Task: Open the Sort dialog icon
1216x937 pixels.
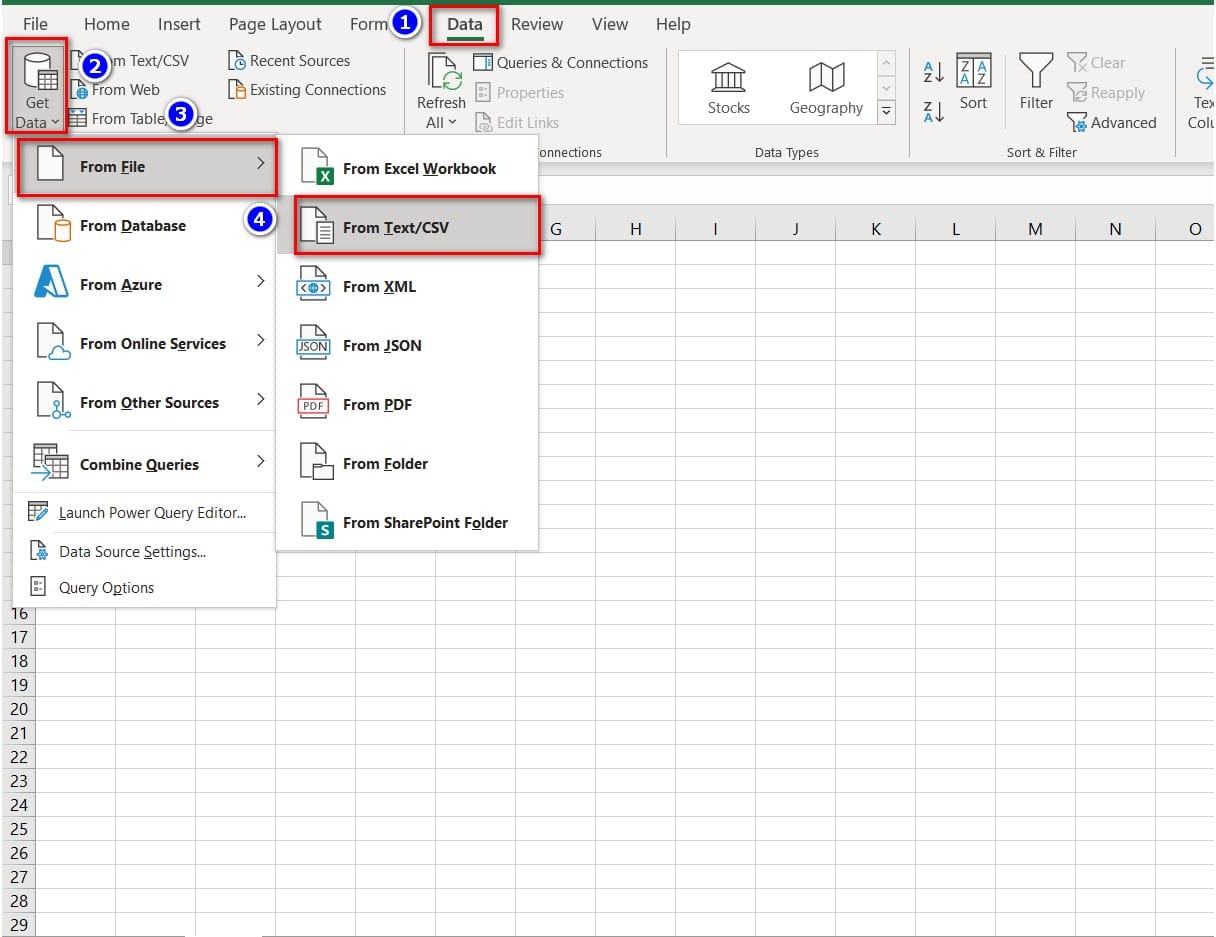Action: pyautogui.click(x=973, y=72)
